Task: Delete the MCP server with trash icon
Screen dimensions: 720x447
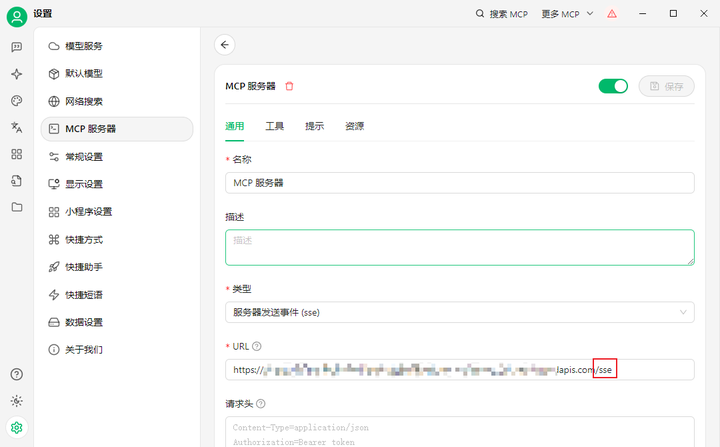Action: pos(289,86)
